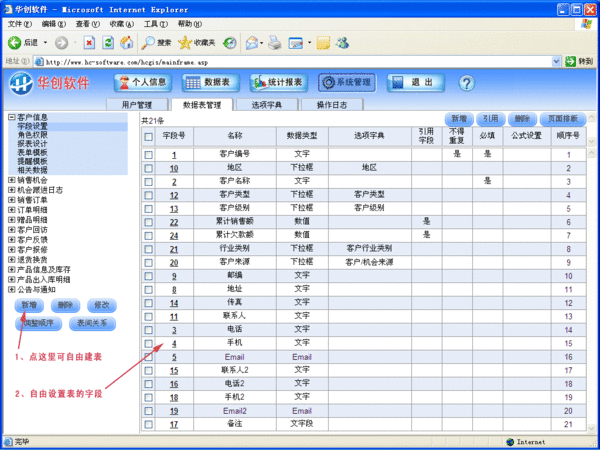The image size is (600, 450).
Task: Click the 表间关系 table relations button
Action: [x=92, y=323]
